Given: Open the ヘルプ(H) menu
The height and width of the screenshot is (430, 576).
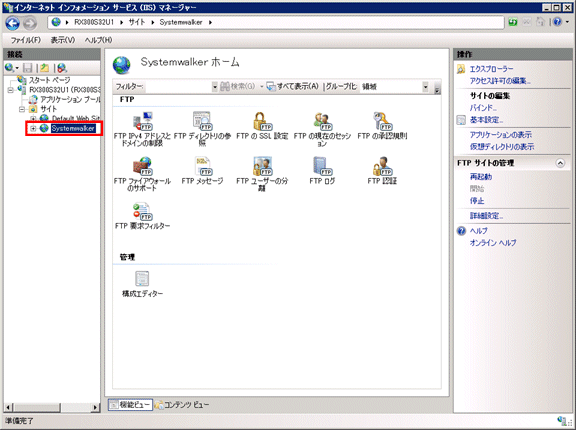Looking at the screenshot, I should (x=98, y=40).
